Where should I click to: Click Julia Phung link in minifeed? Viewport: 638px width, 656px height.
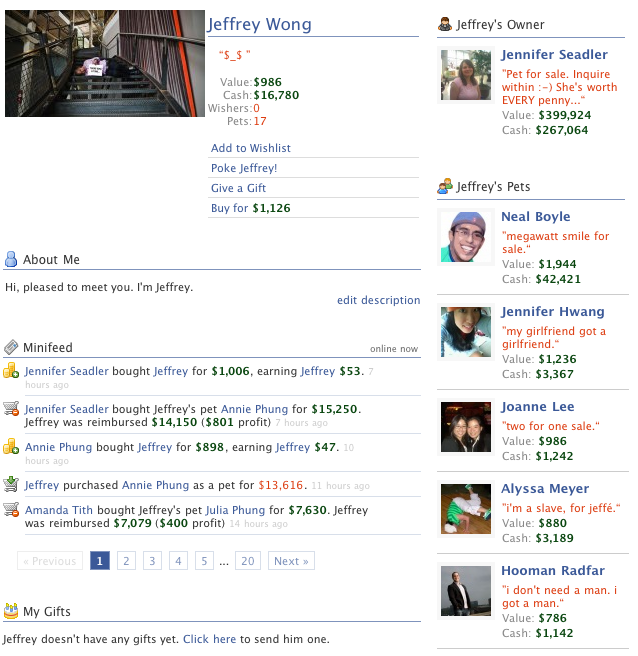pos(236,510)
